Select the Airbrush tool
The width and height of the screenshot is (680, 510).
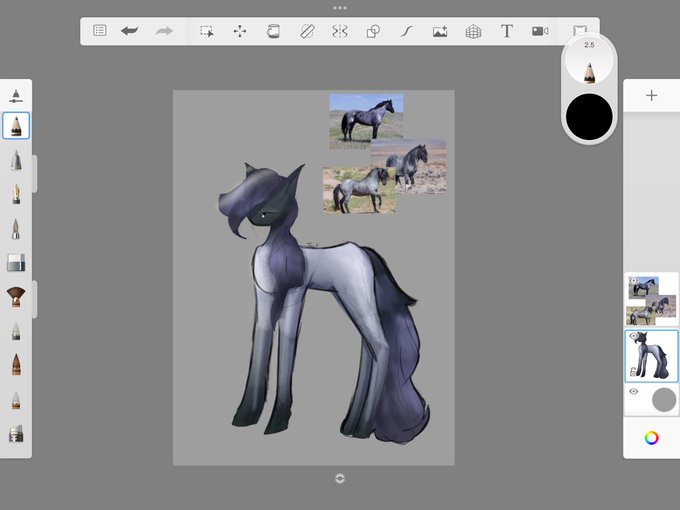pyautogui.click(x=16, y=160)
